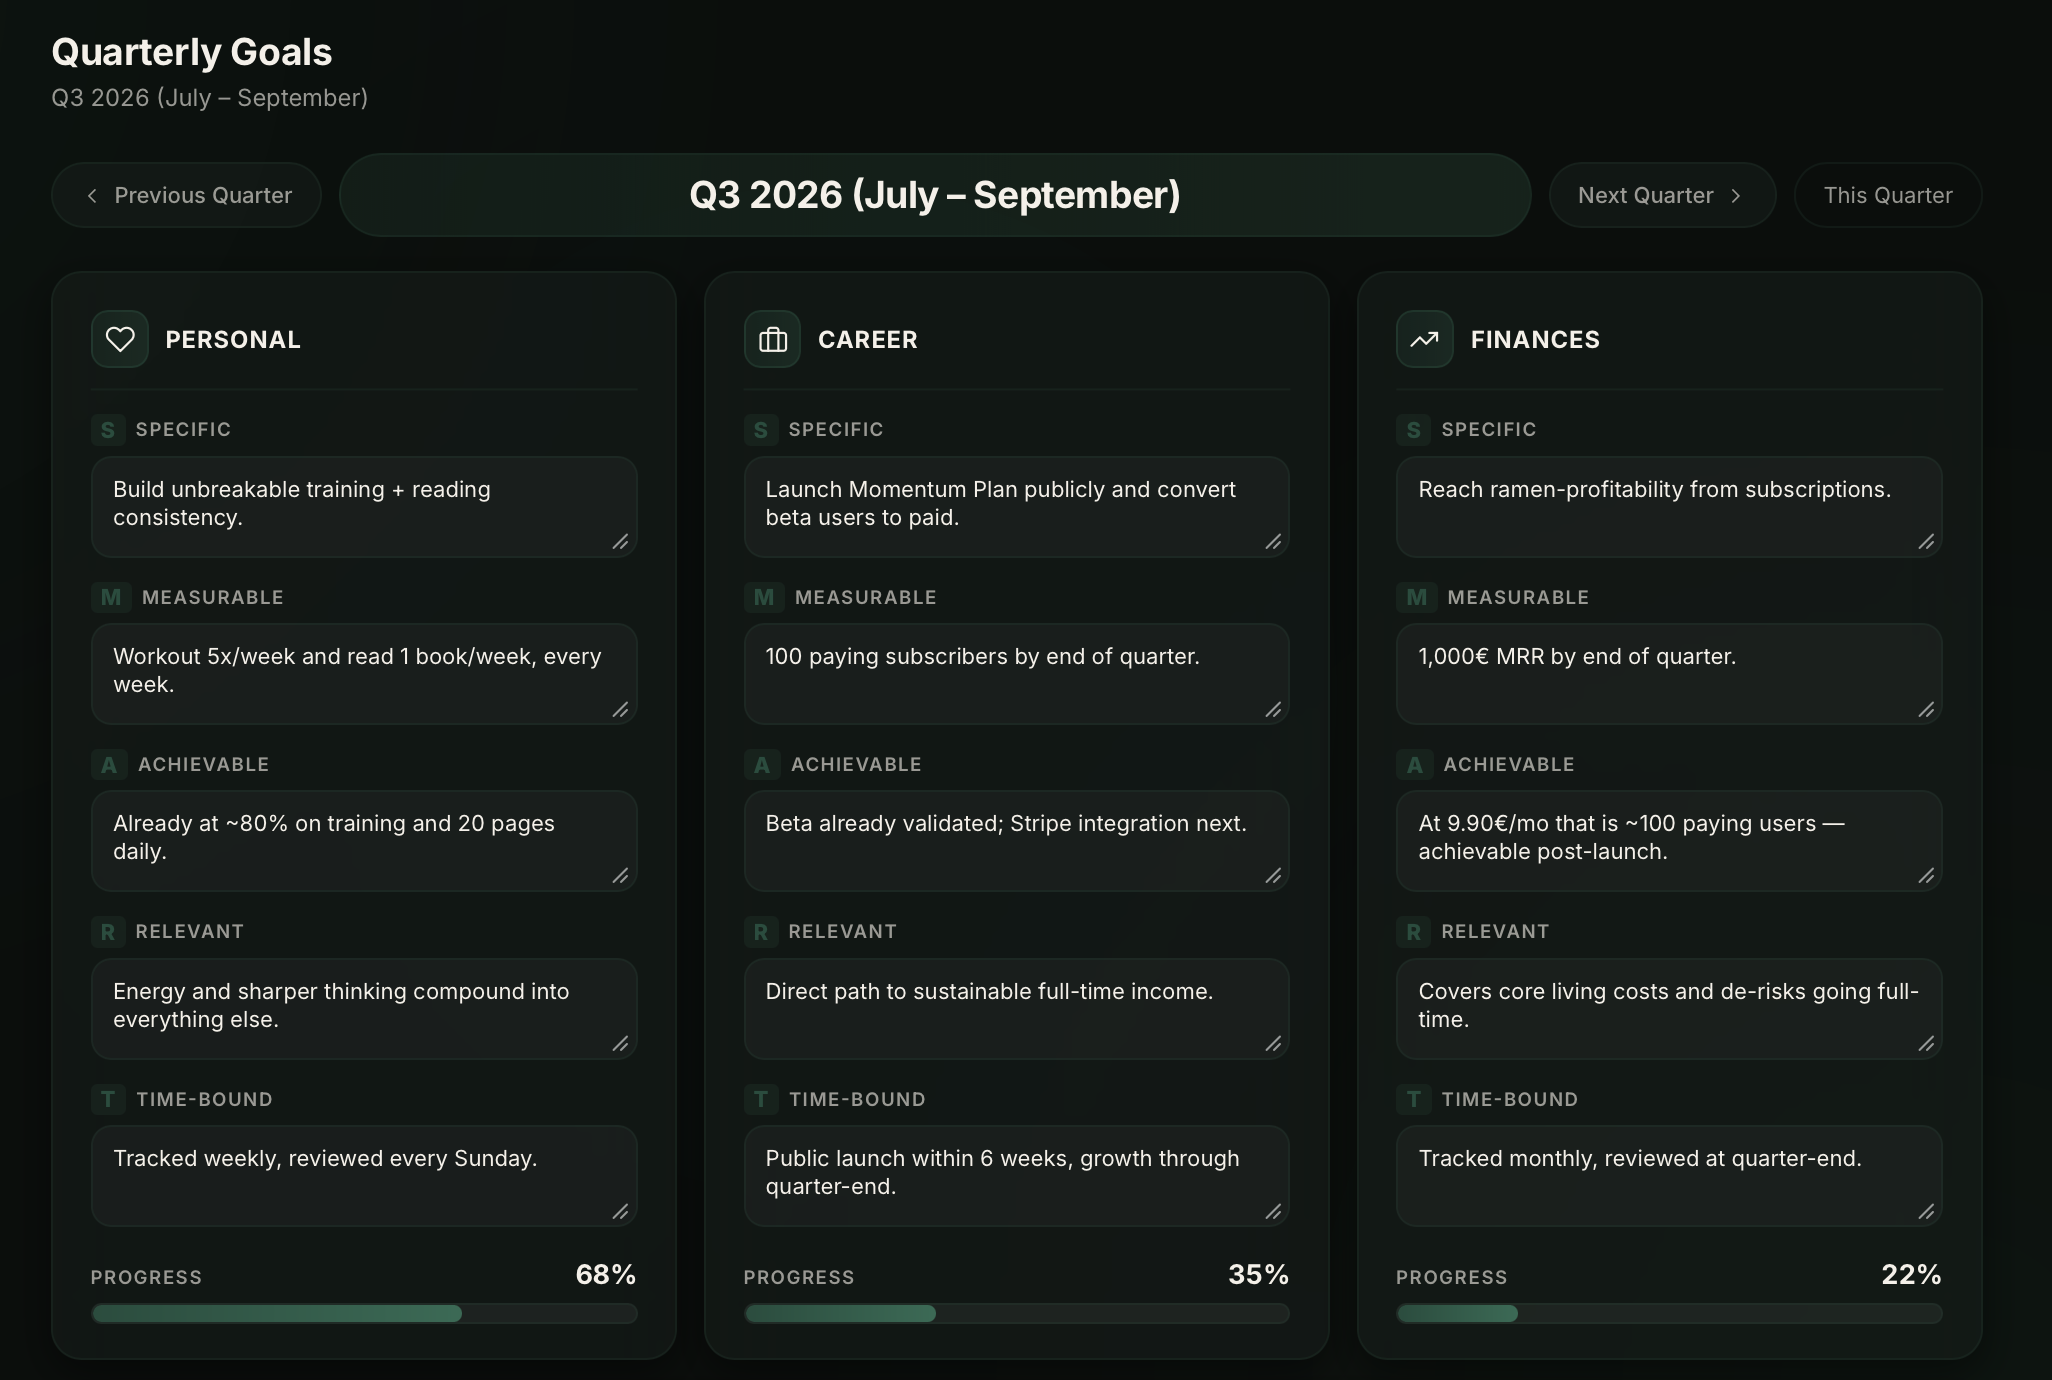Viewport: 2052px width, 1380px height.
Task: Edit Career Relevant 'Direct path' field
Action: [1017, 1009]
